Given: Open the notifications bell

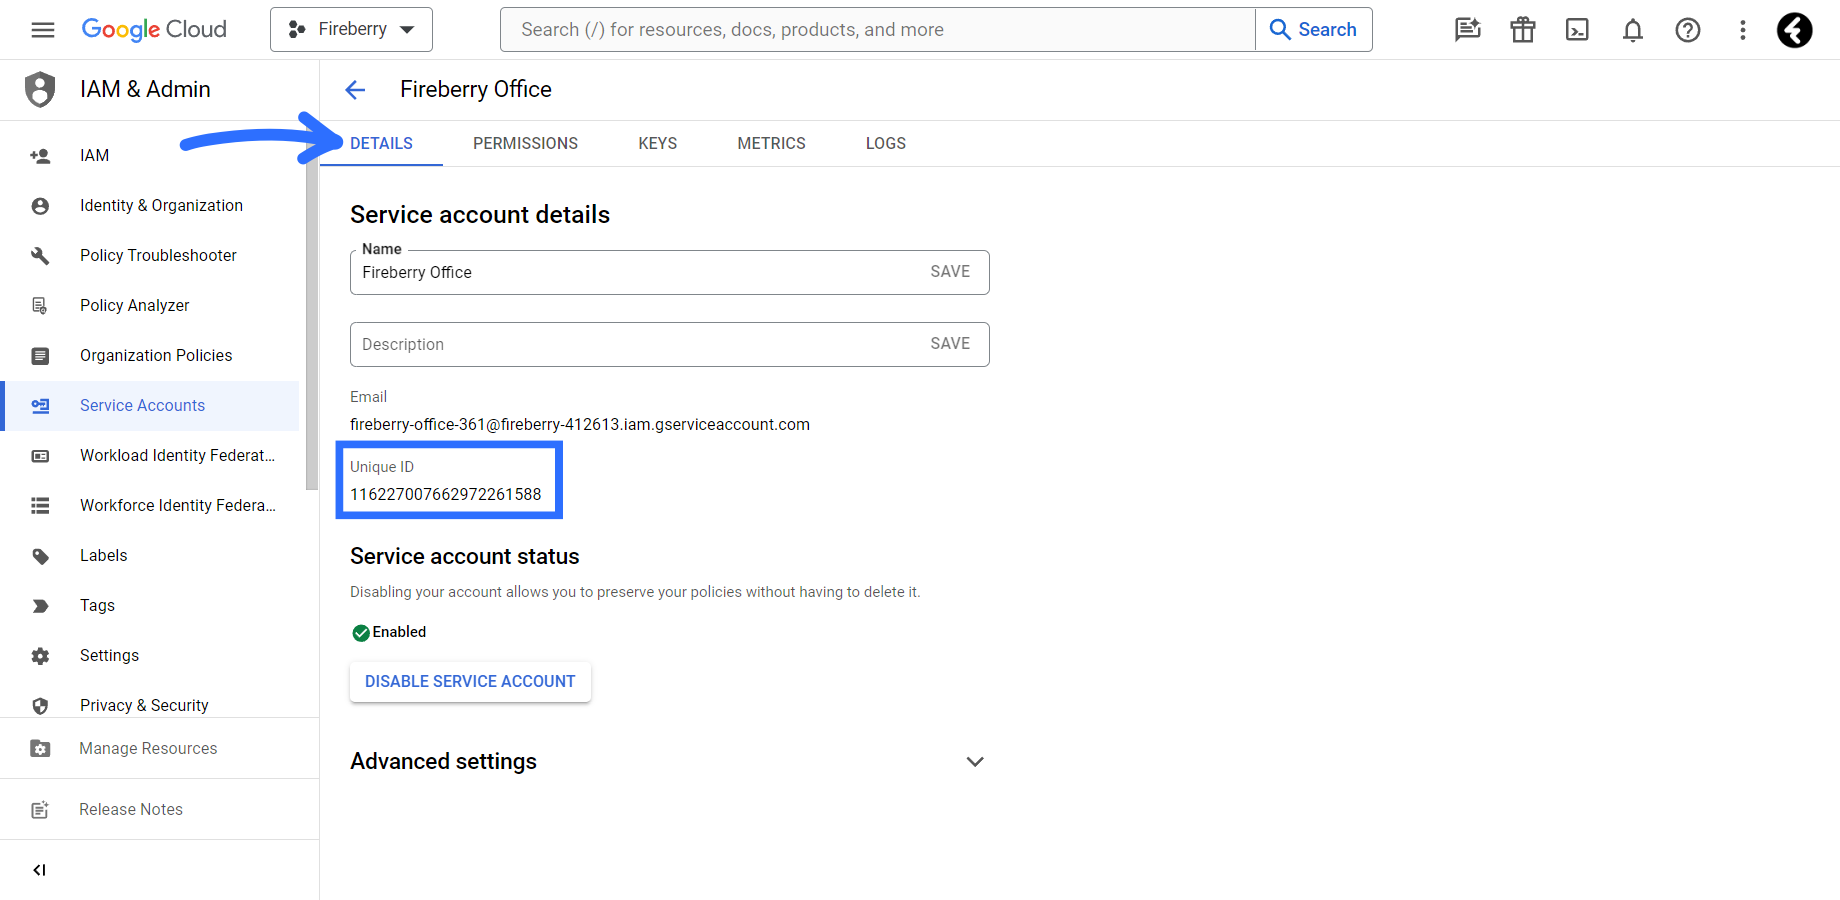Looking at the screenshot, I should pos(1632,30).
